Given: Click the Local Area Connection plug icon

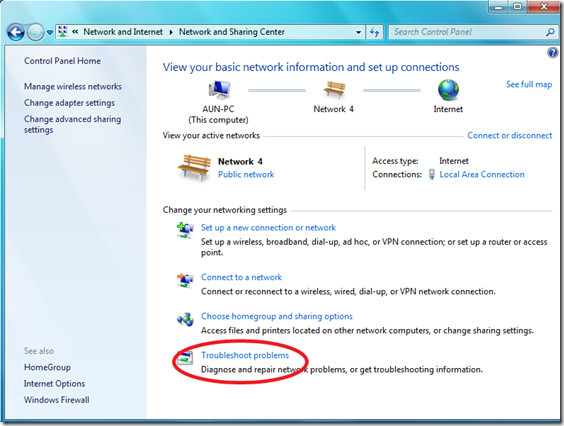Looking at the screenshot, I should (432, 174).
